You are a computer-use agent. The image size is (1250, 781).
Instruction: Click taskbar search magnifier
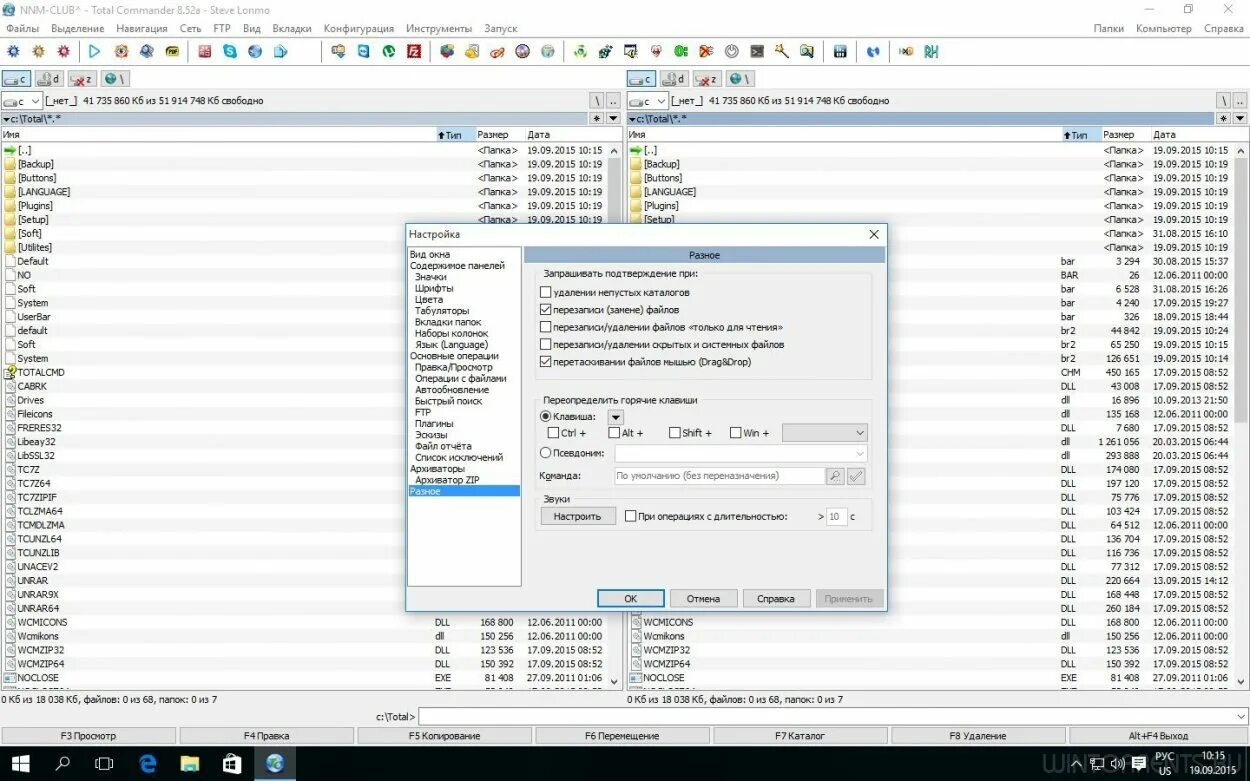pos(62,764)
